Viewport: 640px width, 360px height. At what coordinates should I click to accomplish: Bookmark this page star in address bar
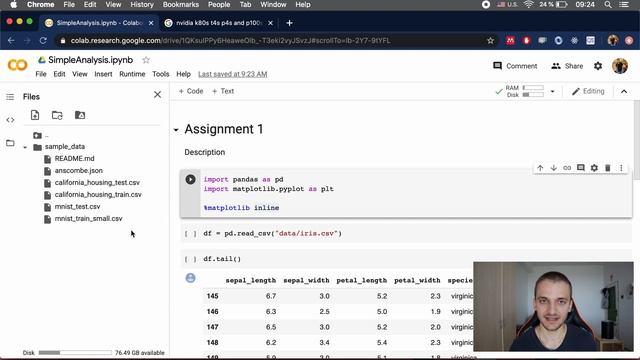coord(490,40)
